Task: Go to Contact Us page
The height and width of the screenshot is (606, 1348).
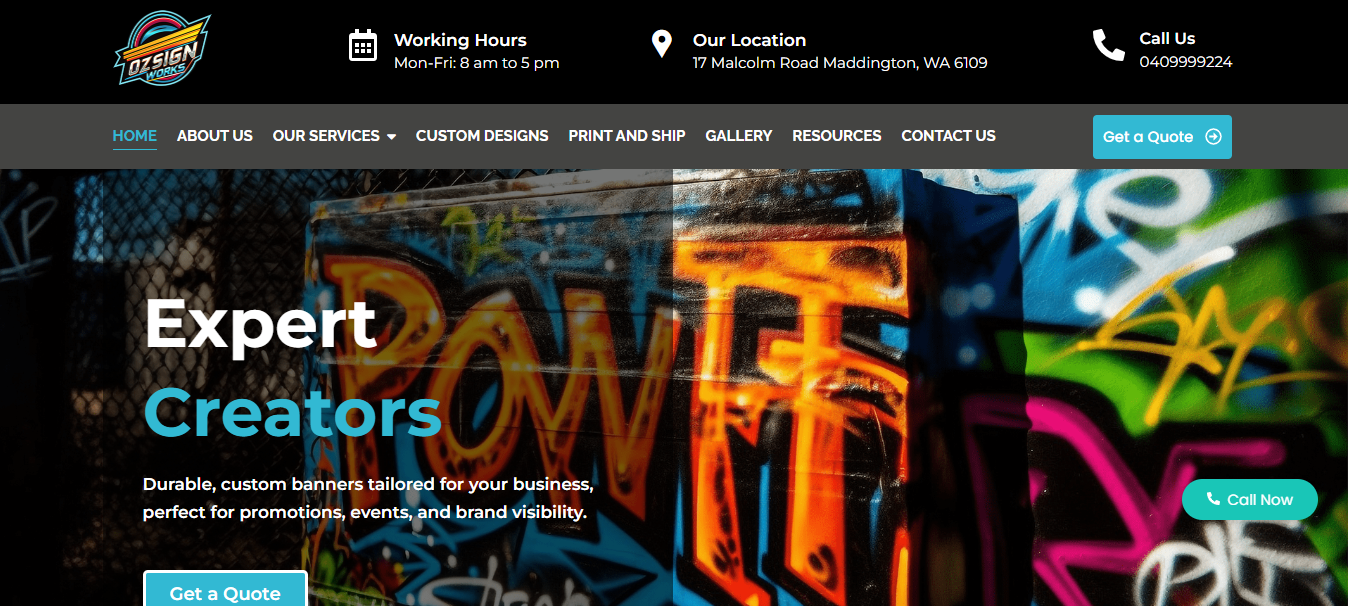Action: tap(948, 136)
